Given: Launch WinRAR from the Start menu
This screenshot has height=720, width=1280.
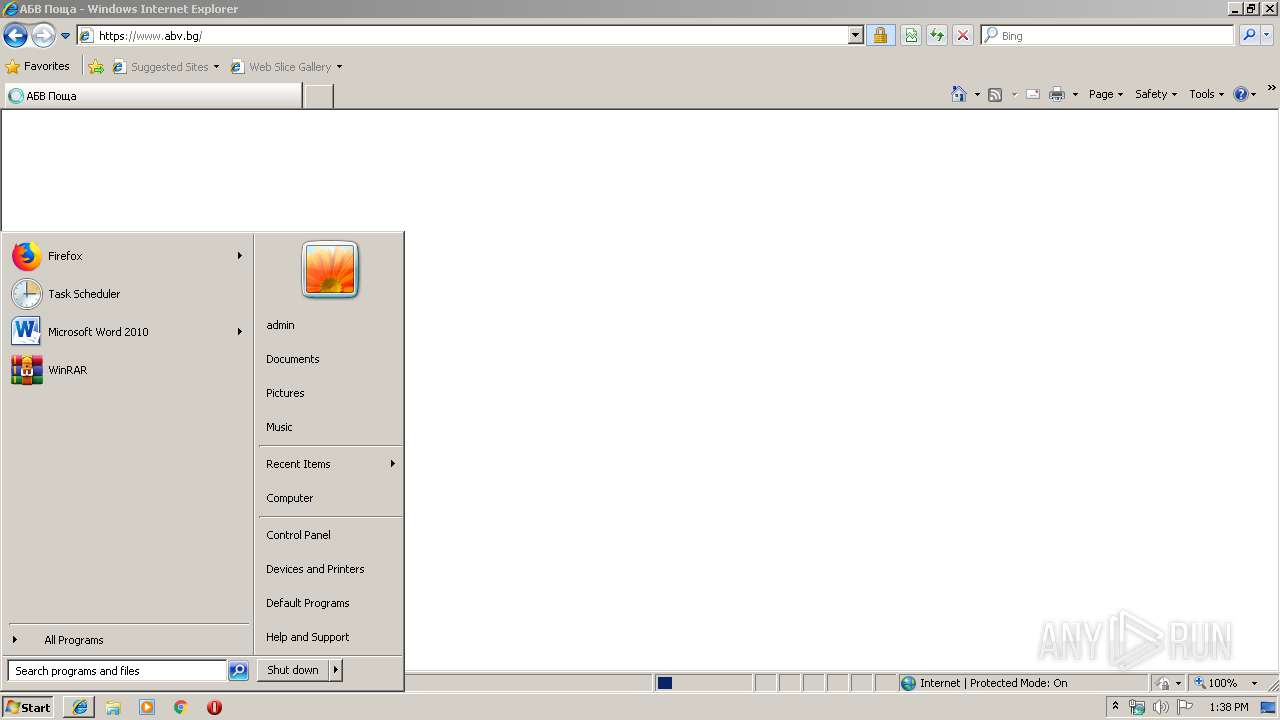Looking at the screenshot, I should point(127,370).
